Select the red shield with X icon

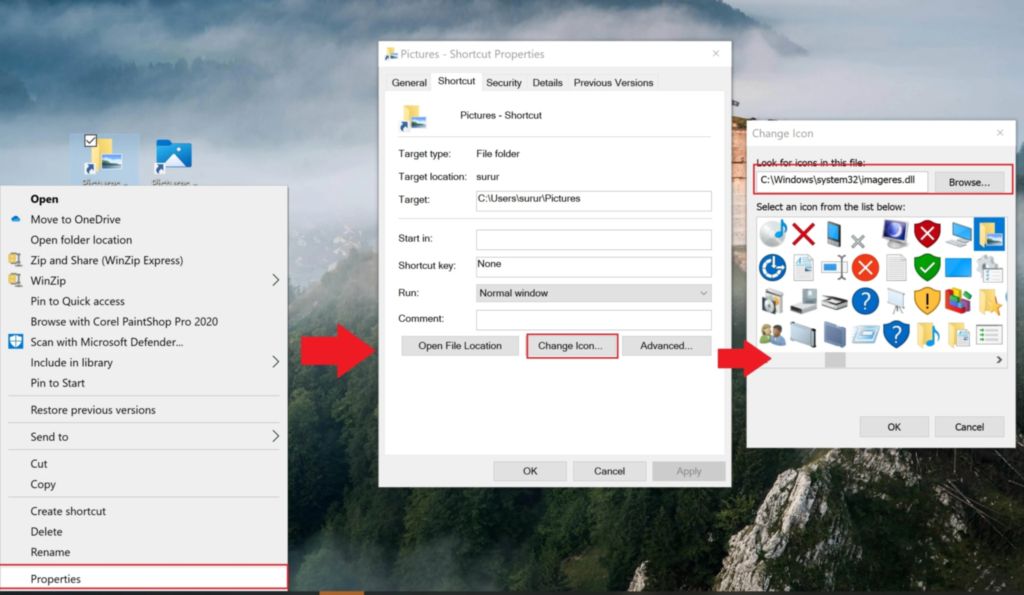pos(927,233)
